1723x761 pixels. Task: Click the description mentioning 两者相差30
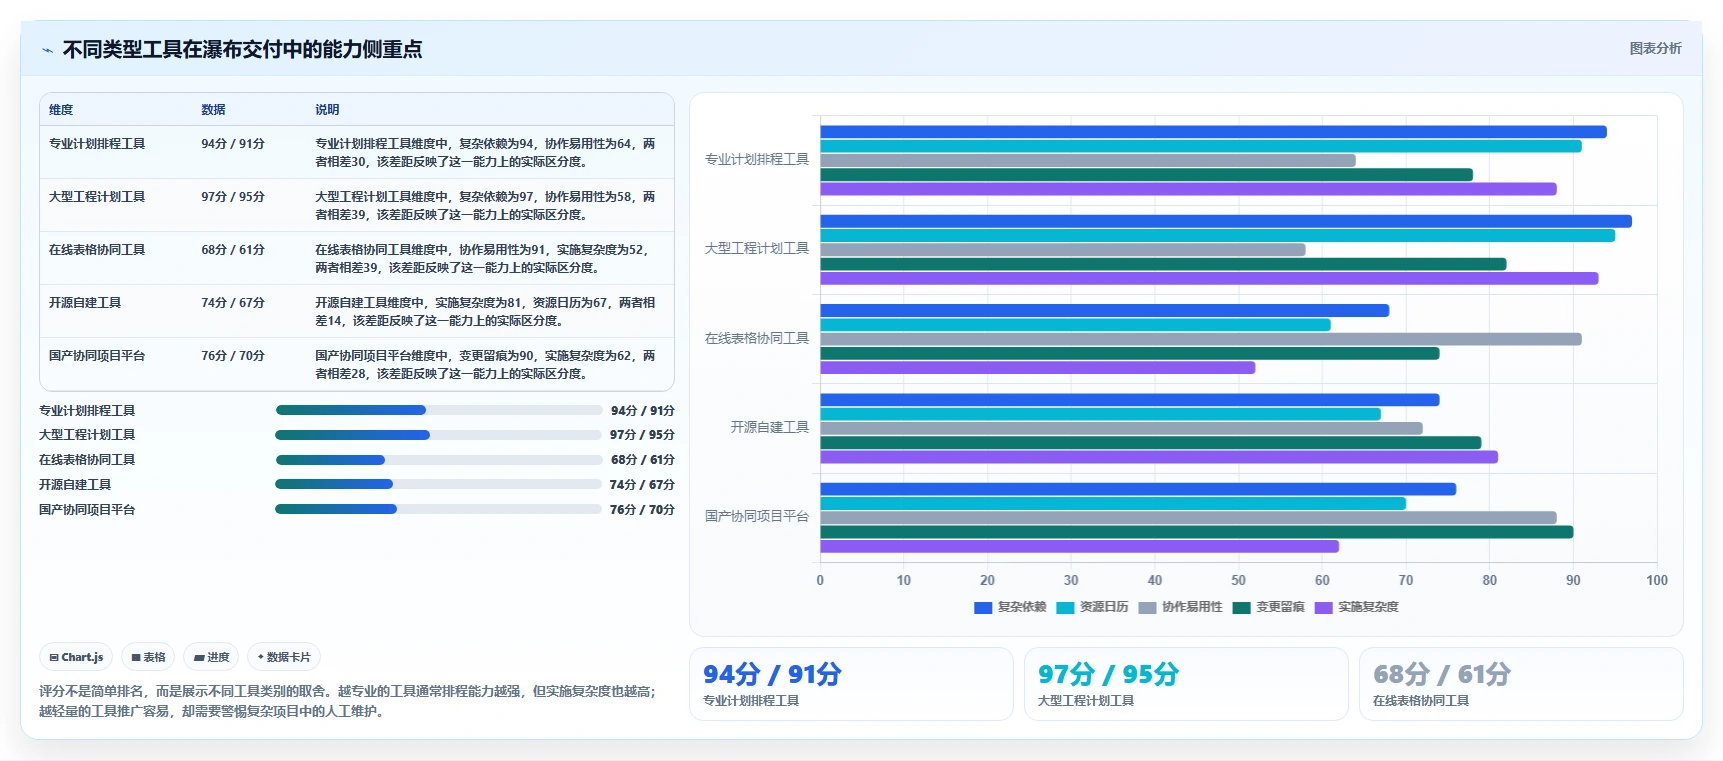tap(485, 153)
